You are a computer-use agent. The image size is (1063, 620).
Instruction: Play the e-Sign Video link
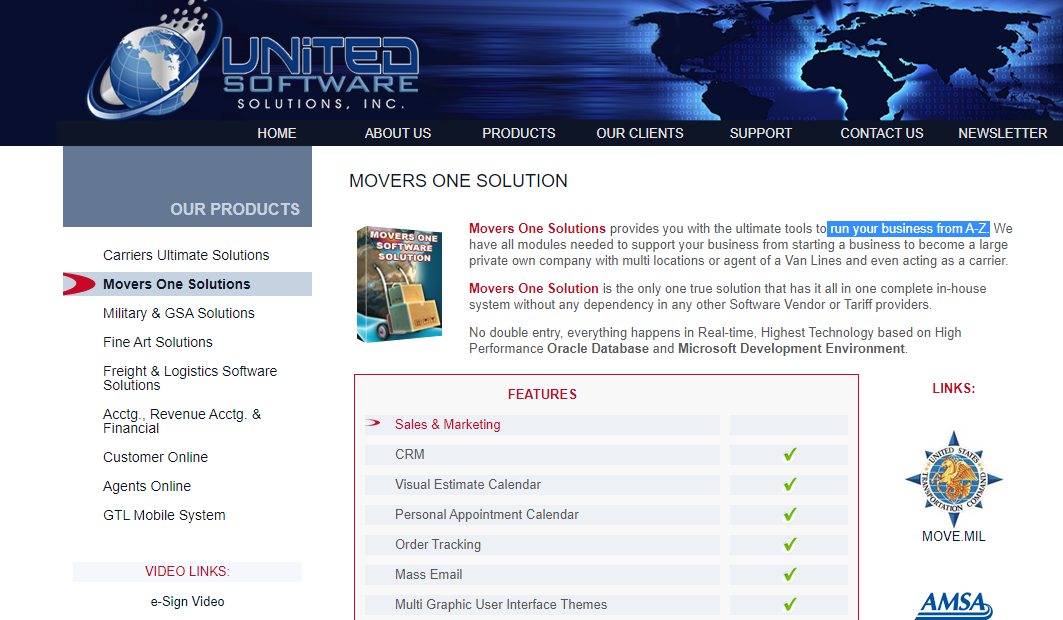pos(187,602)
